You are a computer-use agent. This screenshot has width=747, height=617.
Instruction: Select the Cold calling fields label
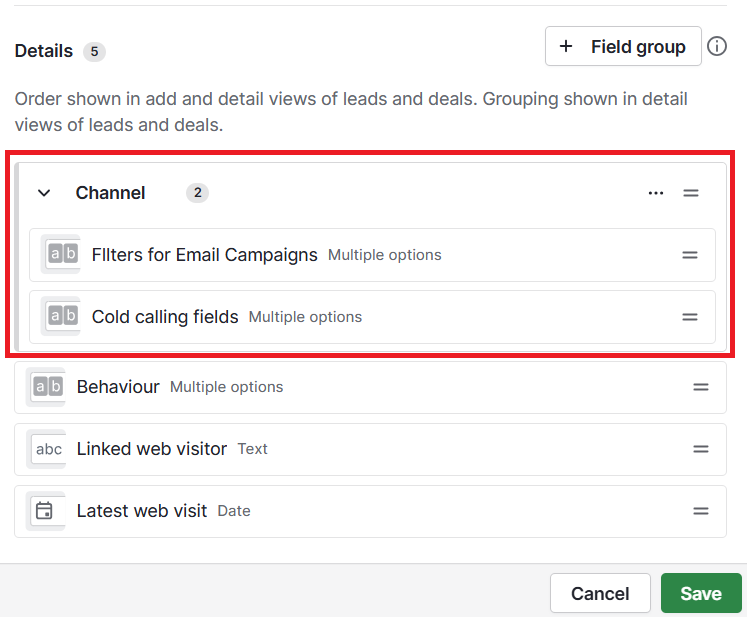tap(165, 317)
